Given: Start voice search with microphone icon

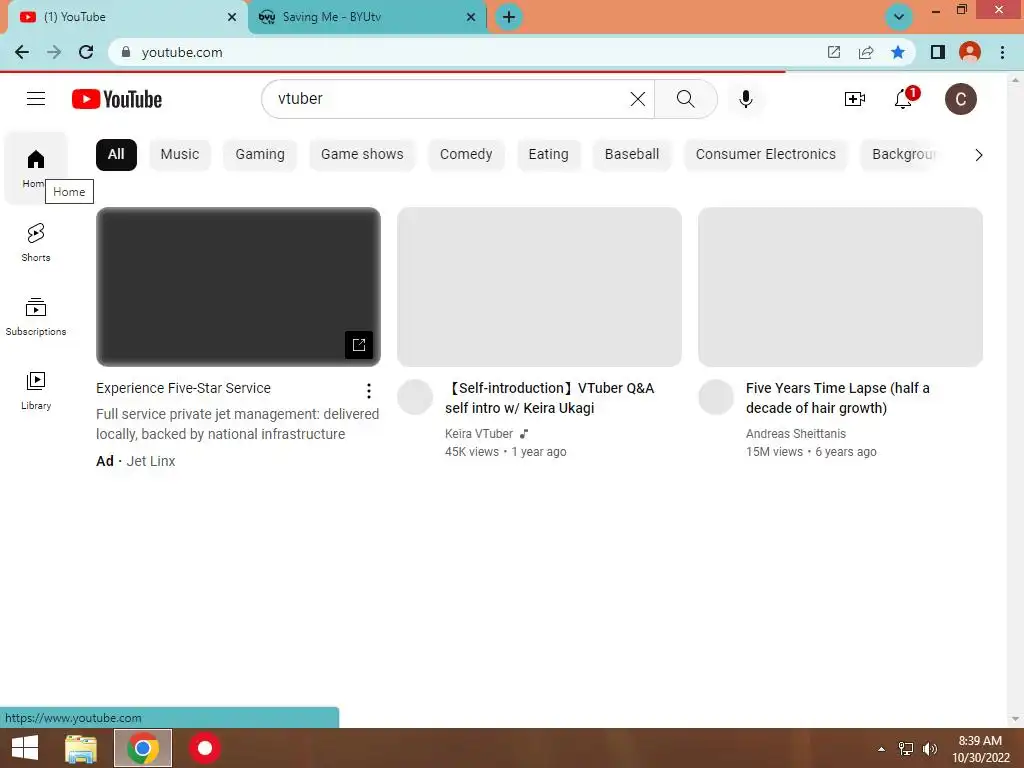Looking at the screenshot, I should [x=746, y=99].
